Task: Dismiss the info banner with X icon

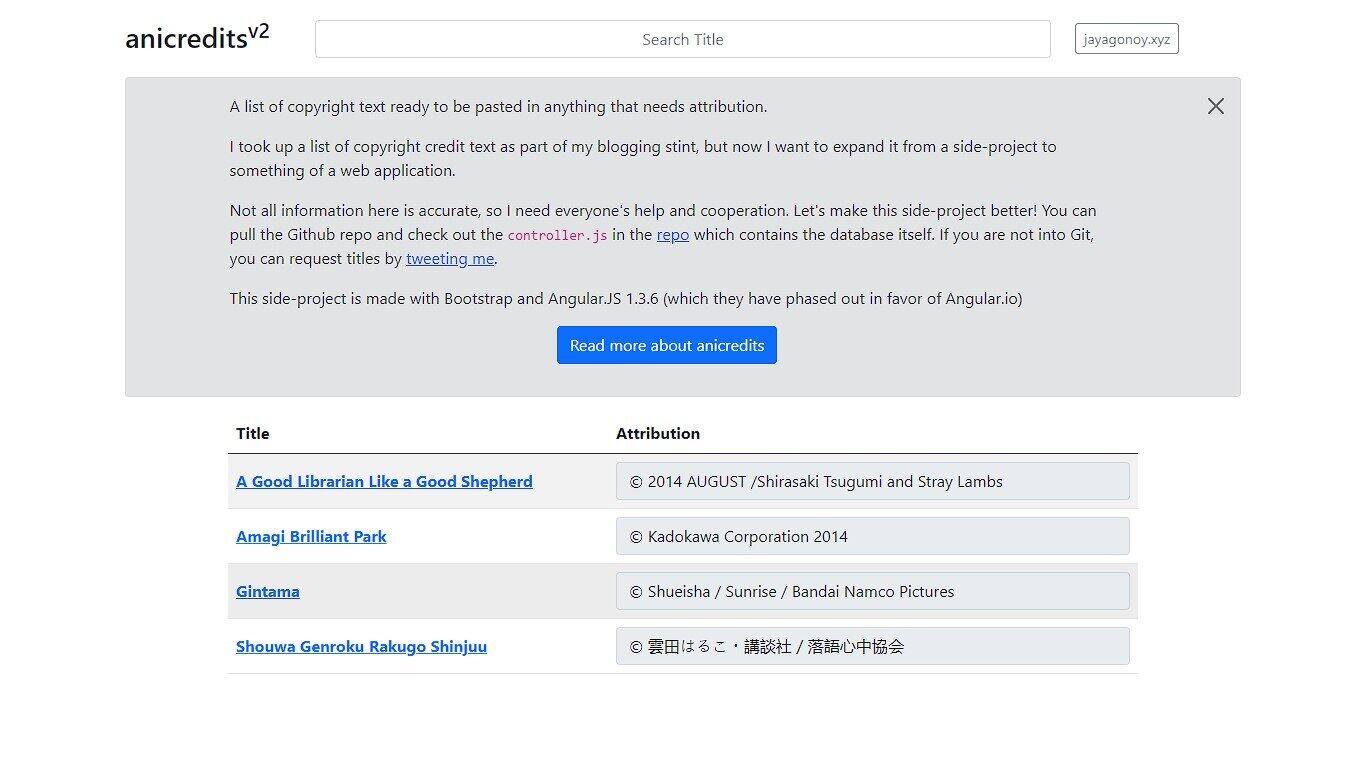Action: pyautogui.click(x=1215, y=106)
